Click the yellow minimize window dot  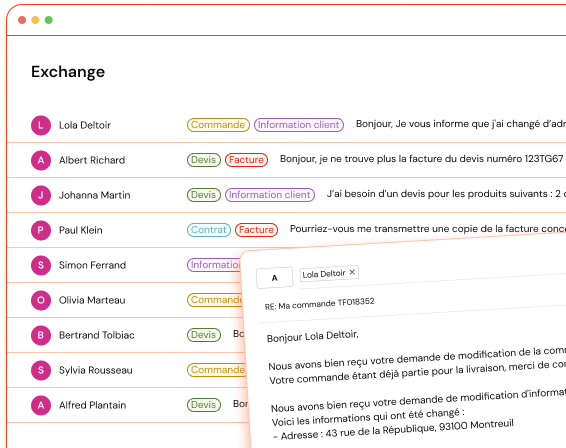[35, 20]
